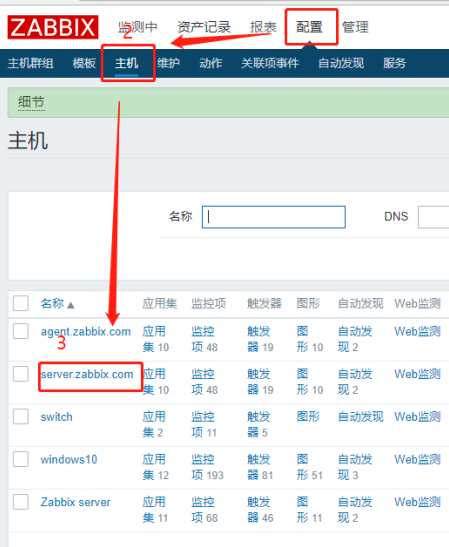Open host server.zabbix.com
This screenshot has width=449, height=547.
click(x=87, y=374)
